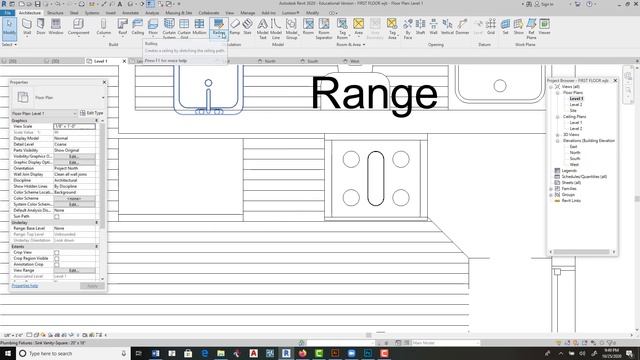The height and width of the screenshot is (360, 640).
Task: Open the work plane Viewer
Action: [544, 27]
